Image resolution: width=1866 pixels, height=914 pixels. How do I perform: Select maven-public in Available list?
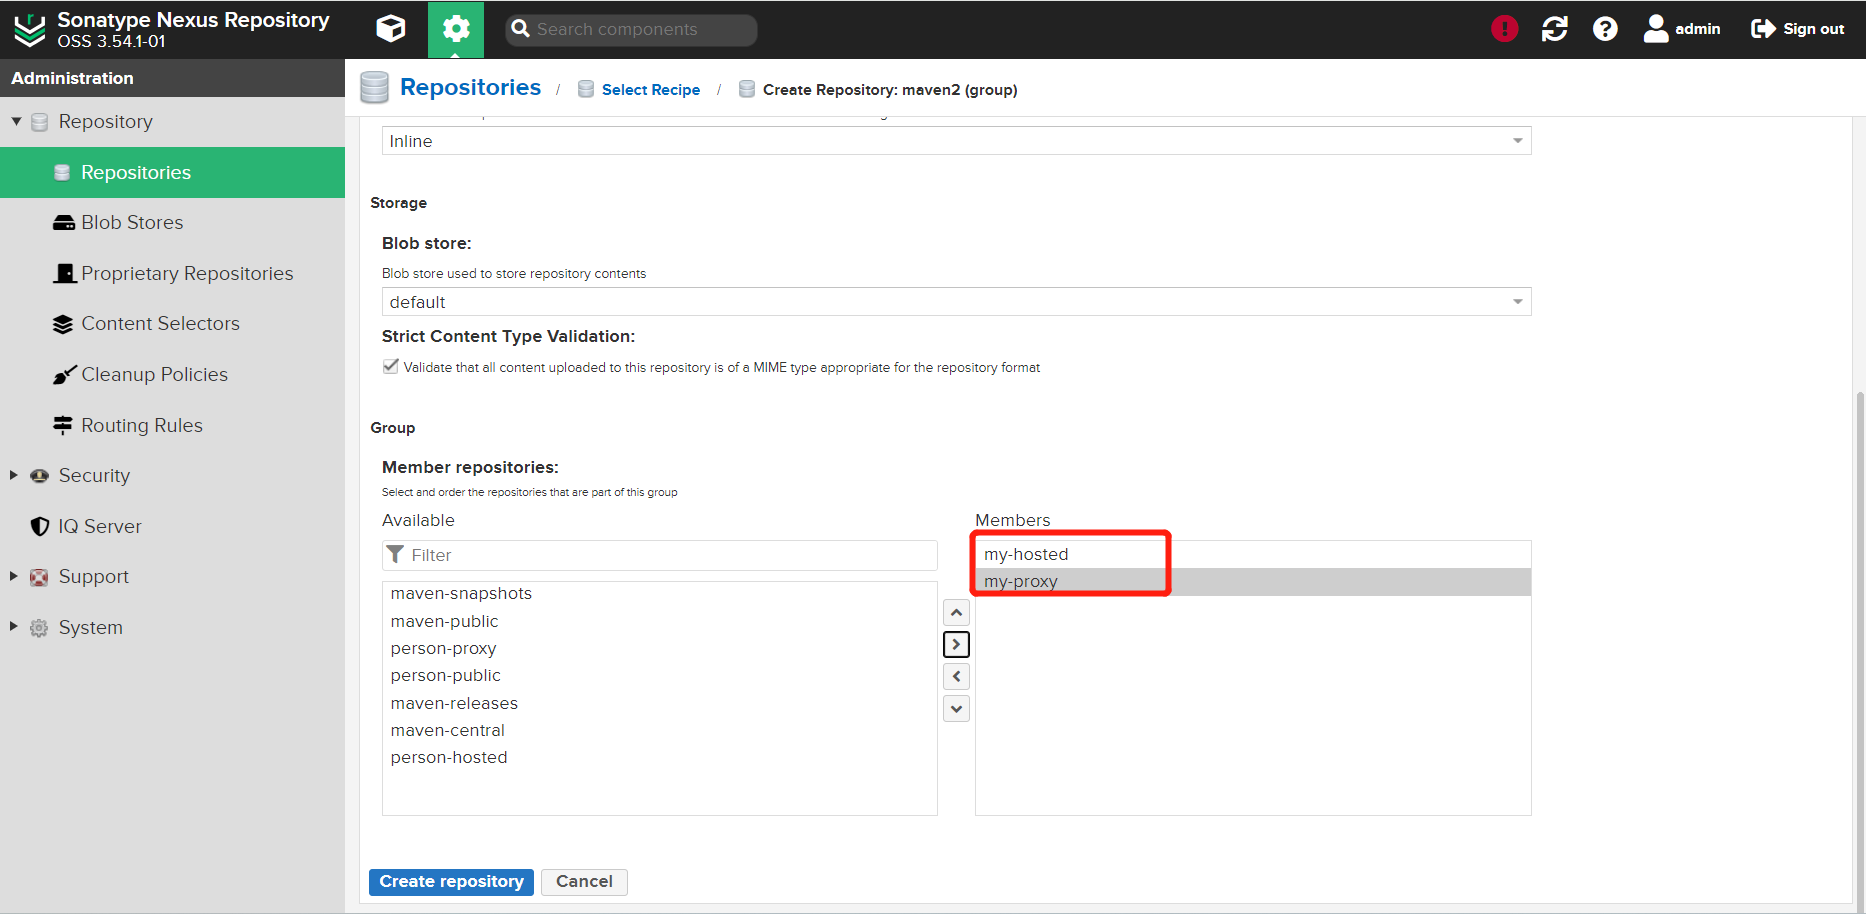[x=660, y=621]
